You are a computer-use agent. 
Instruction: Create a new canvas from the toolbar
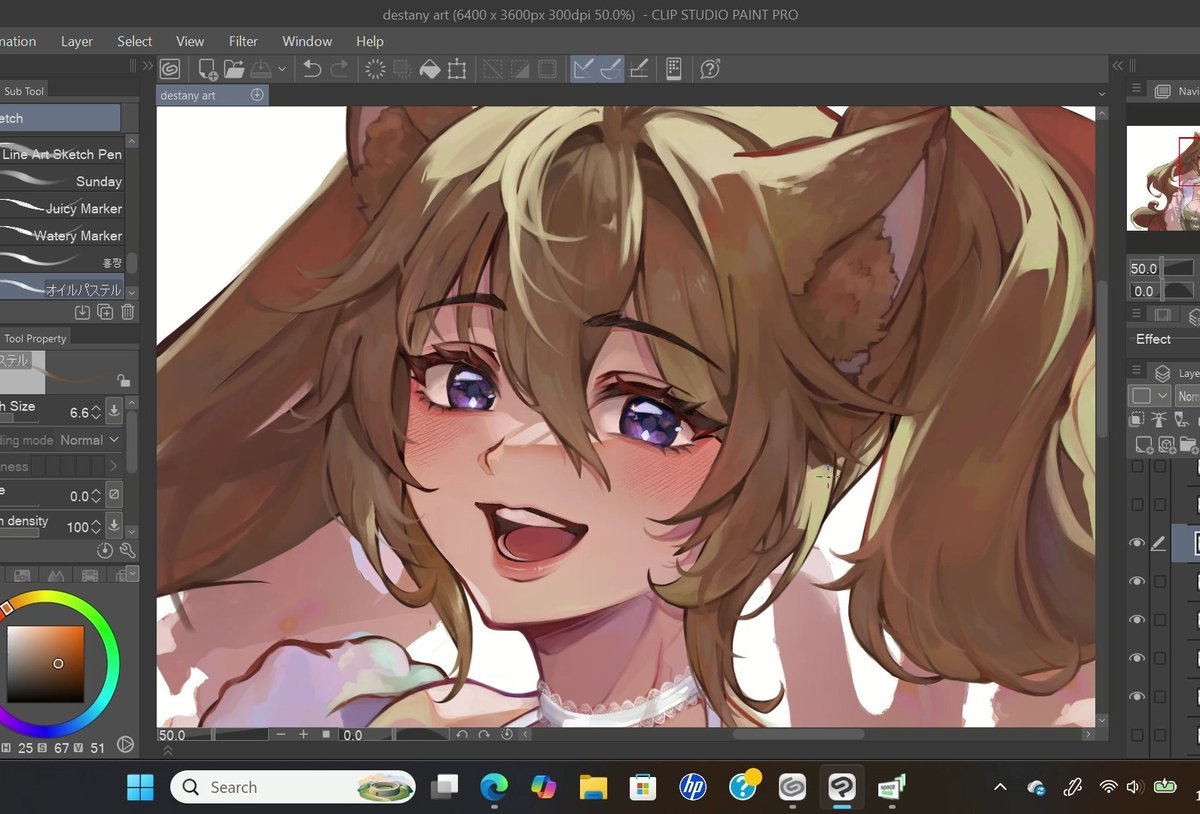pyautogui.click(x=207, y=69)
